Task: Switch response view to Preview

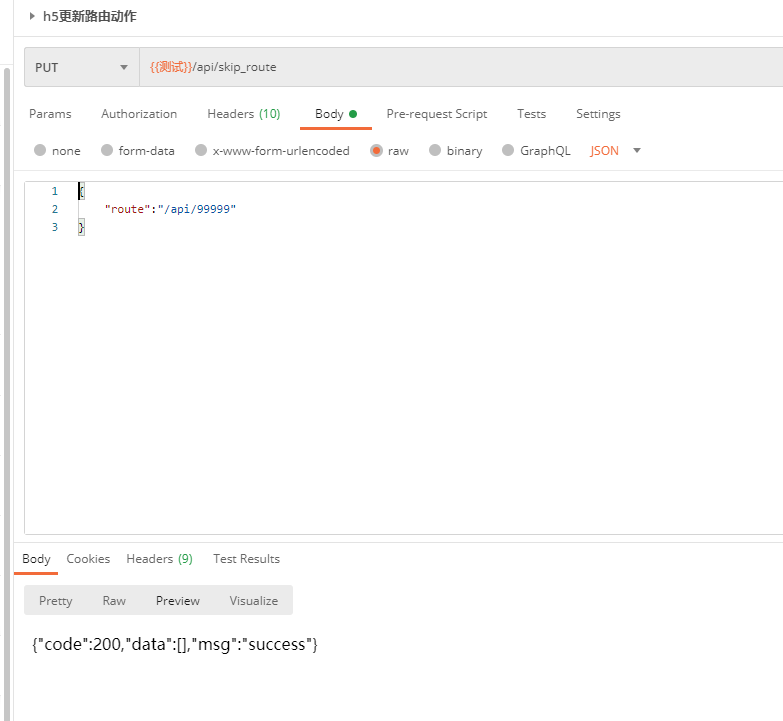Action: 178,601
